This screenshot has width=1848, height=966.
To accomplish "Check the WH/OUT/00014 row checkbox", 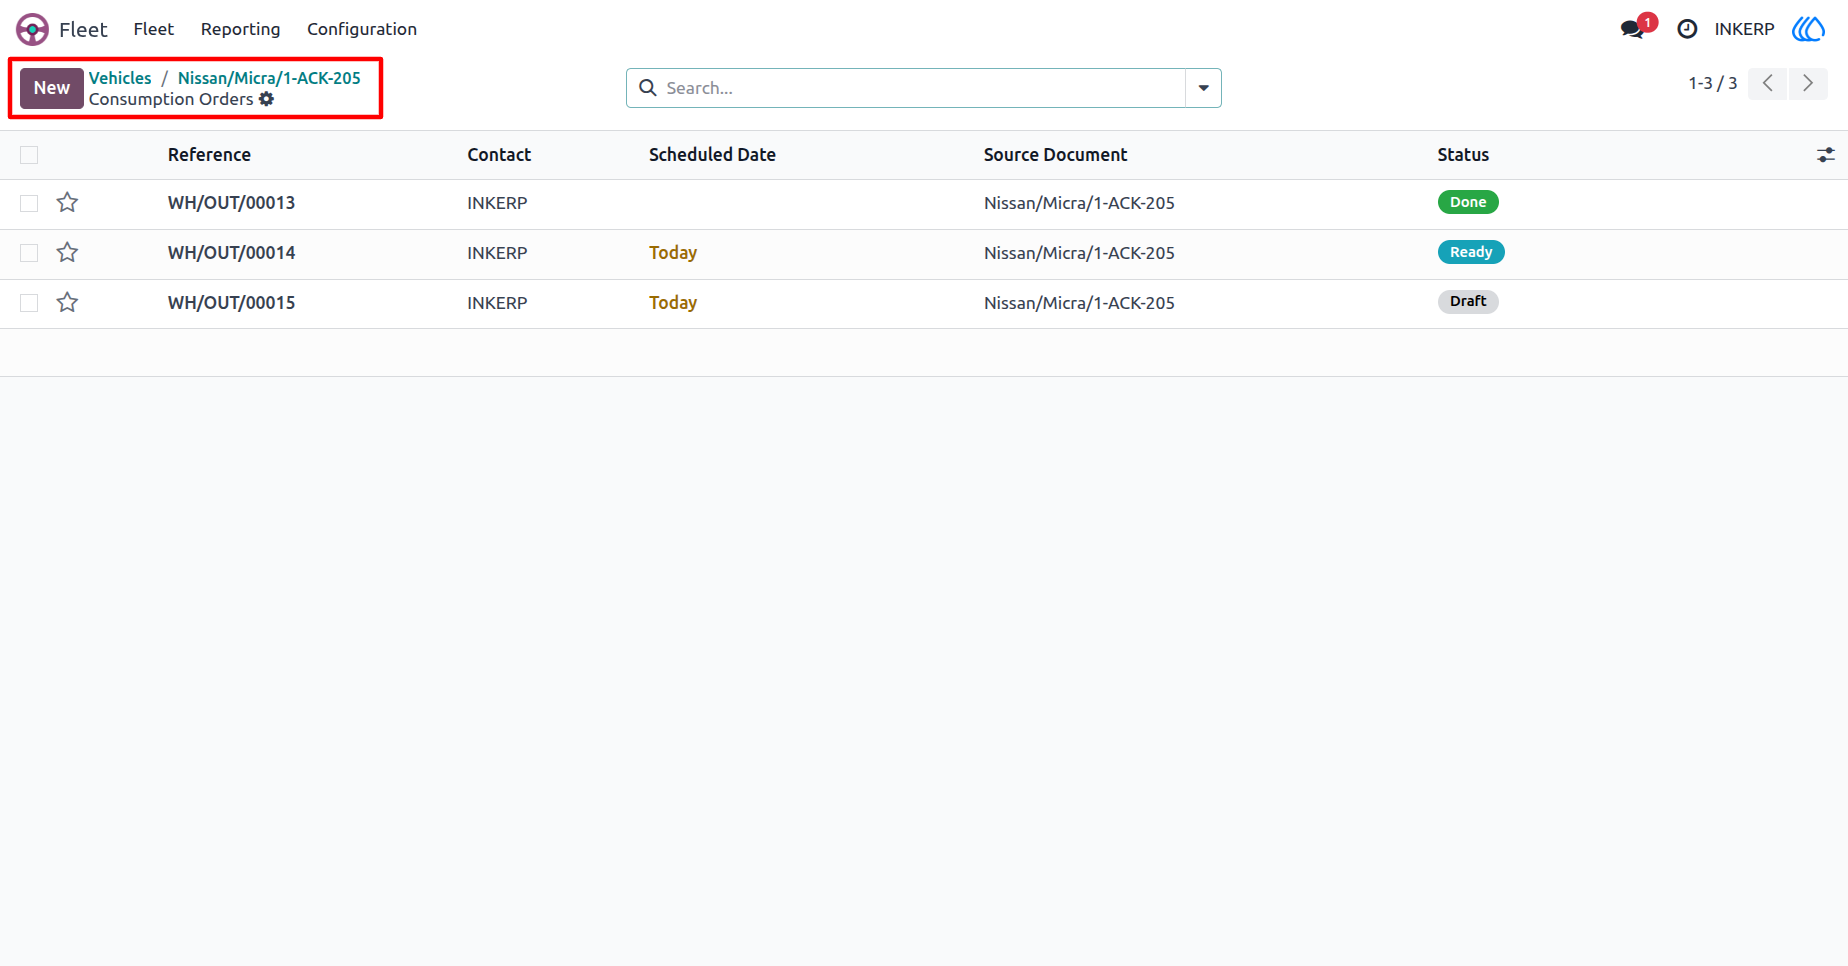I will pyautogui.click(x=29, y=253).
